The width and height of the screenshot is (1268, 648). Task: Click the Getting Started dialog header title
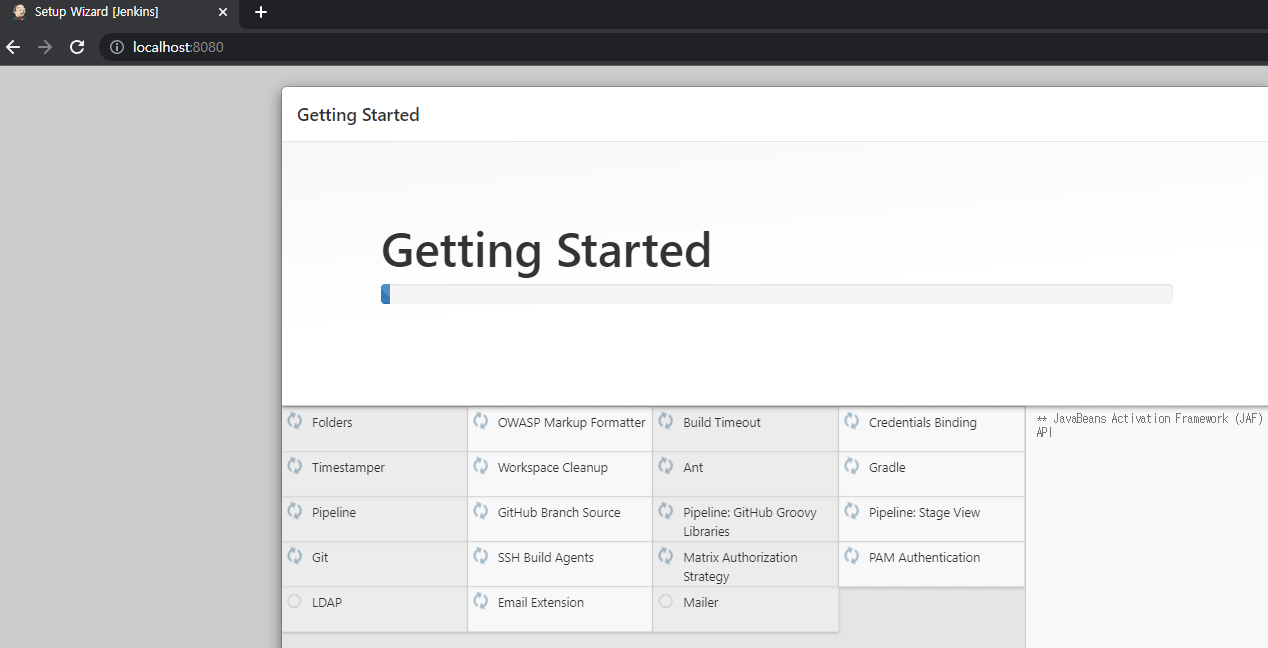coord(358,115)
